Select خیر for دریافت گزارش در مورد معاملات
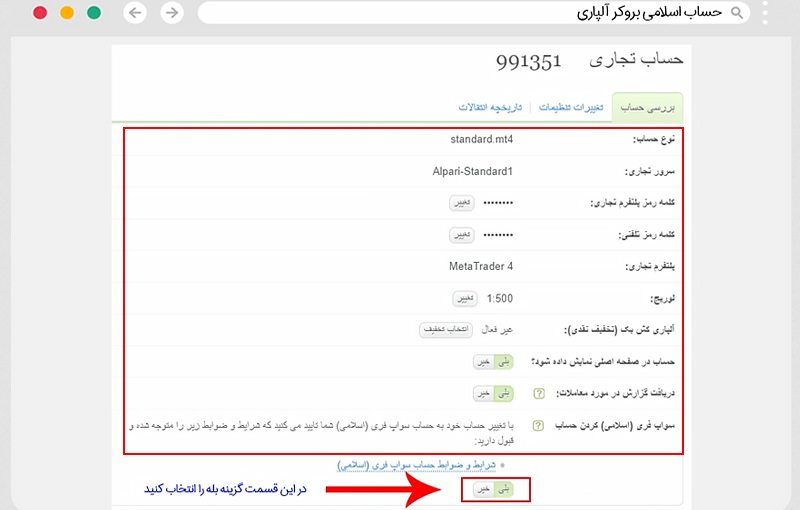 (484, 394)
